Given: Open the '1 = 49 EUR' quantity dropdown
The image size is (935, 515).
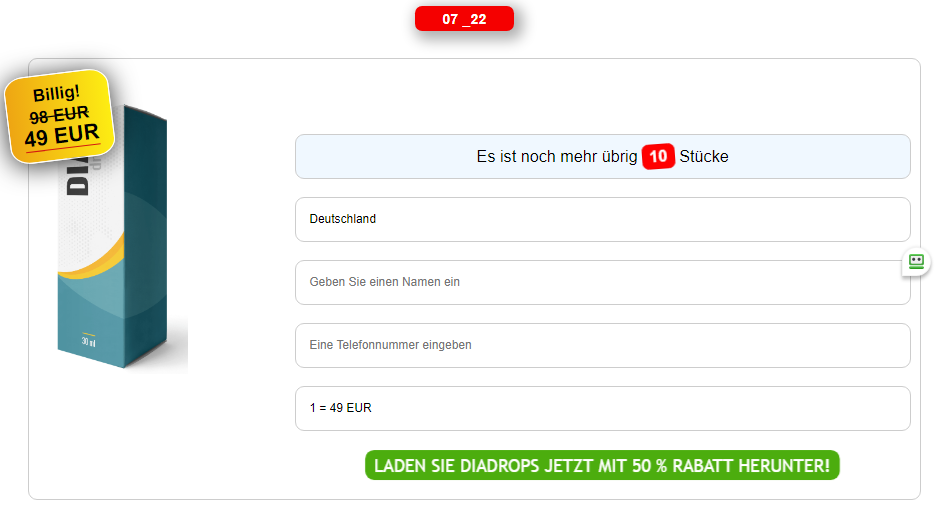Looking at the screenshot, I should click(x=602, y=408).
